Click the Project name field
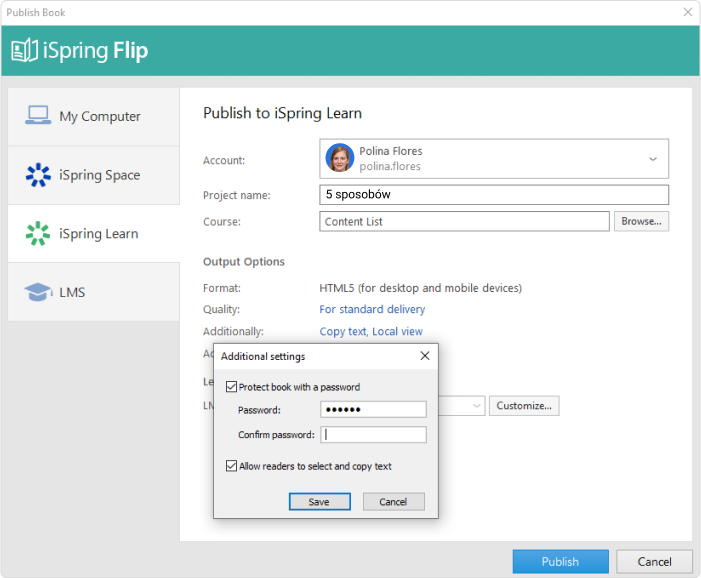 pyautogui.click(x=494, y=194)
